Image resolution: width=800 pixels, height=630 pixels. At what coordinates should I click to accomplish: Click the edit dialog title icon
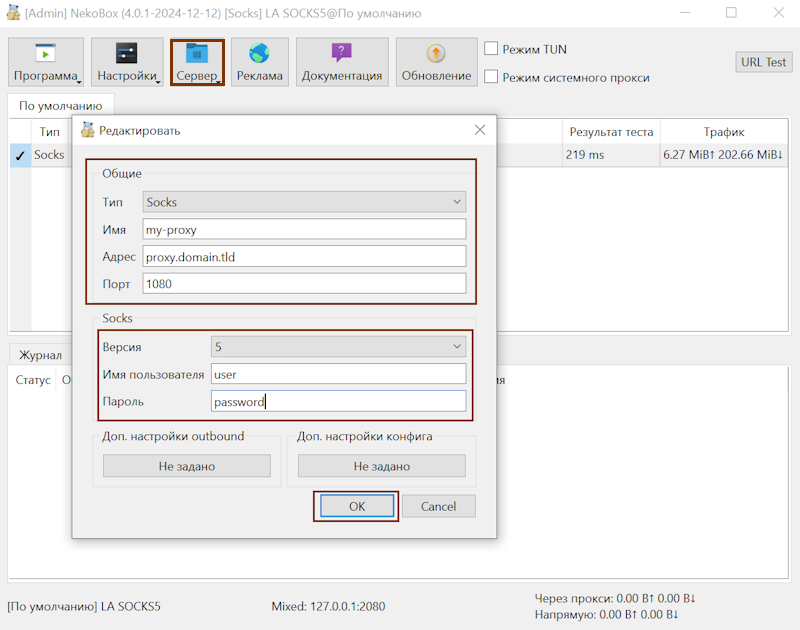pyautogui.click(x=87, y=130)
